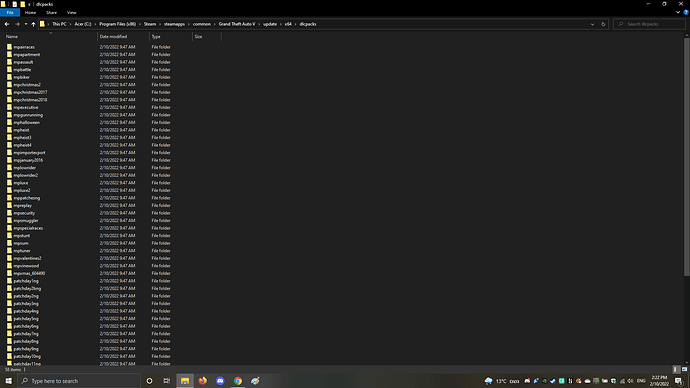
Task: Switch to large icons view in status bar
Action: click(684, 370)
